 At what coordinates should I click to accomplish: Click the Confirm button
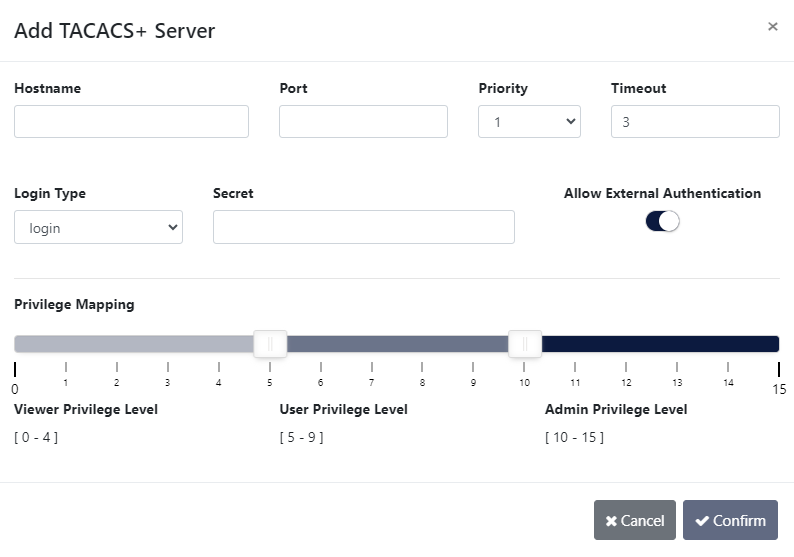[x=730, y=520]
